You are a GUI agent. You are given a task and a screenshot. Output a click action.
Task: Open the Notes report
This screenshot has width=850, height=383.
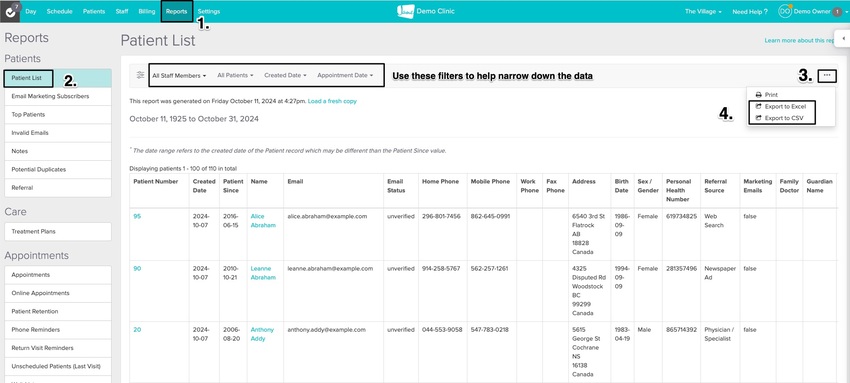pyautogui.click(x=57, y=151)
